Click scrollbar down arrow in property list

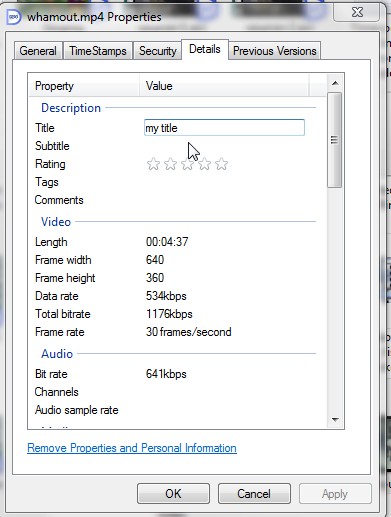click(x=335, y=420)
